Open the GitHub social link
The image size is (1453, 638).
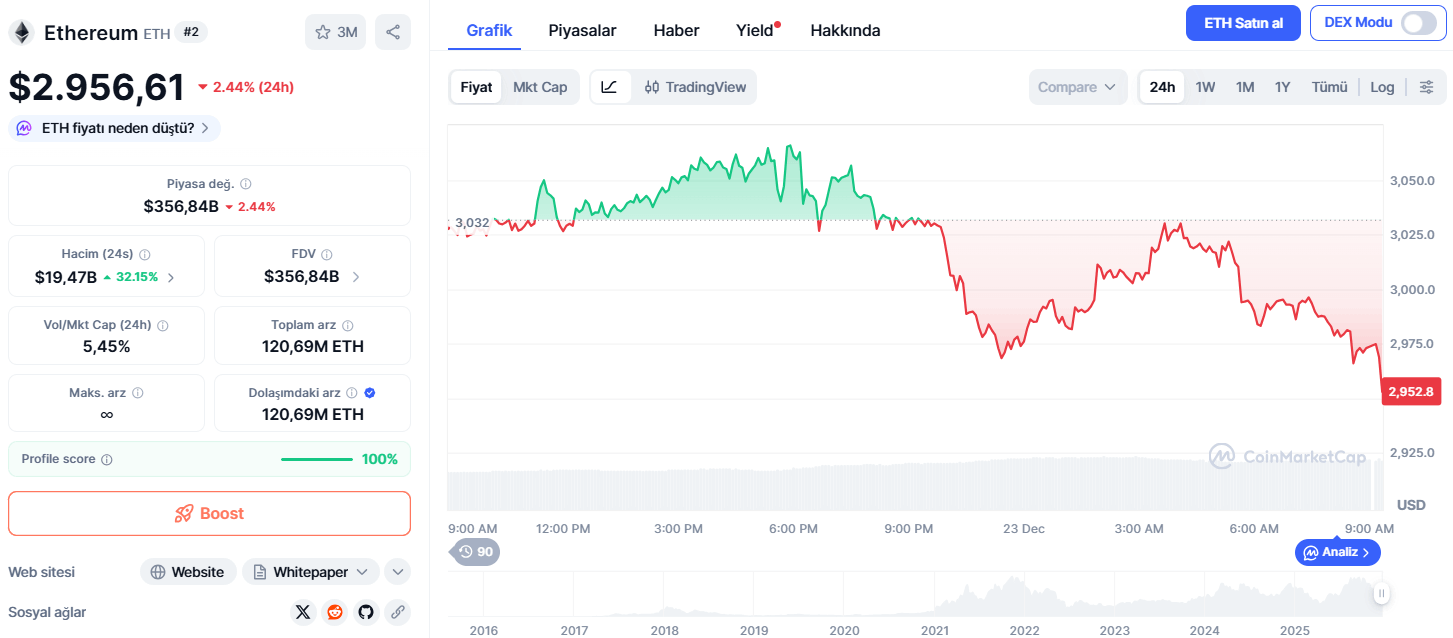coord(366,612)
